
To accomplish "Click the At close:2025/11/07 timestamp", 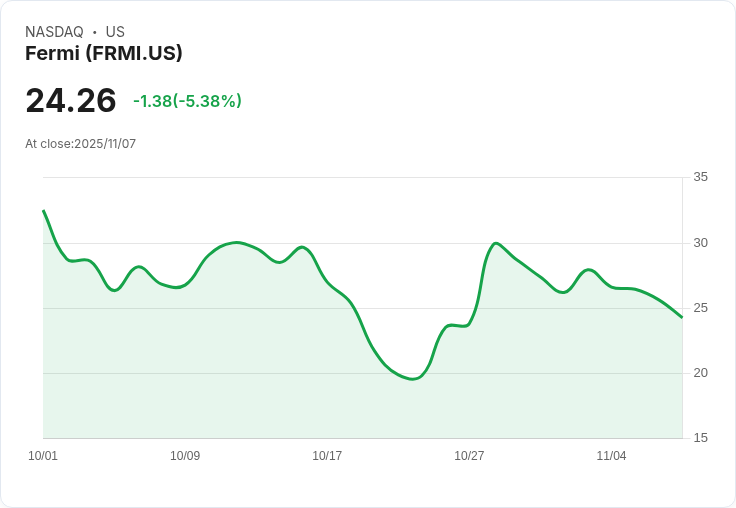I will (x=81, y=144).
